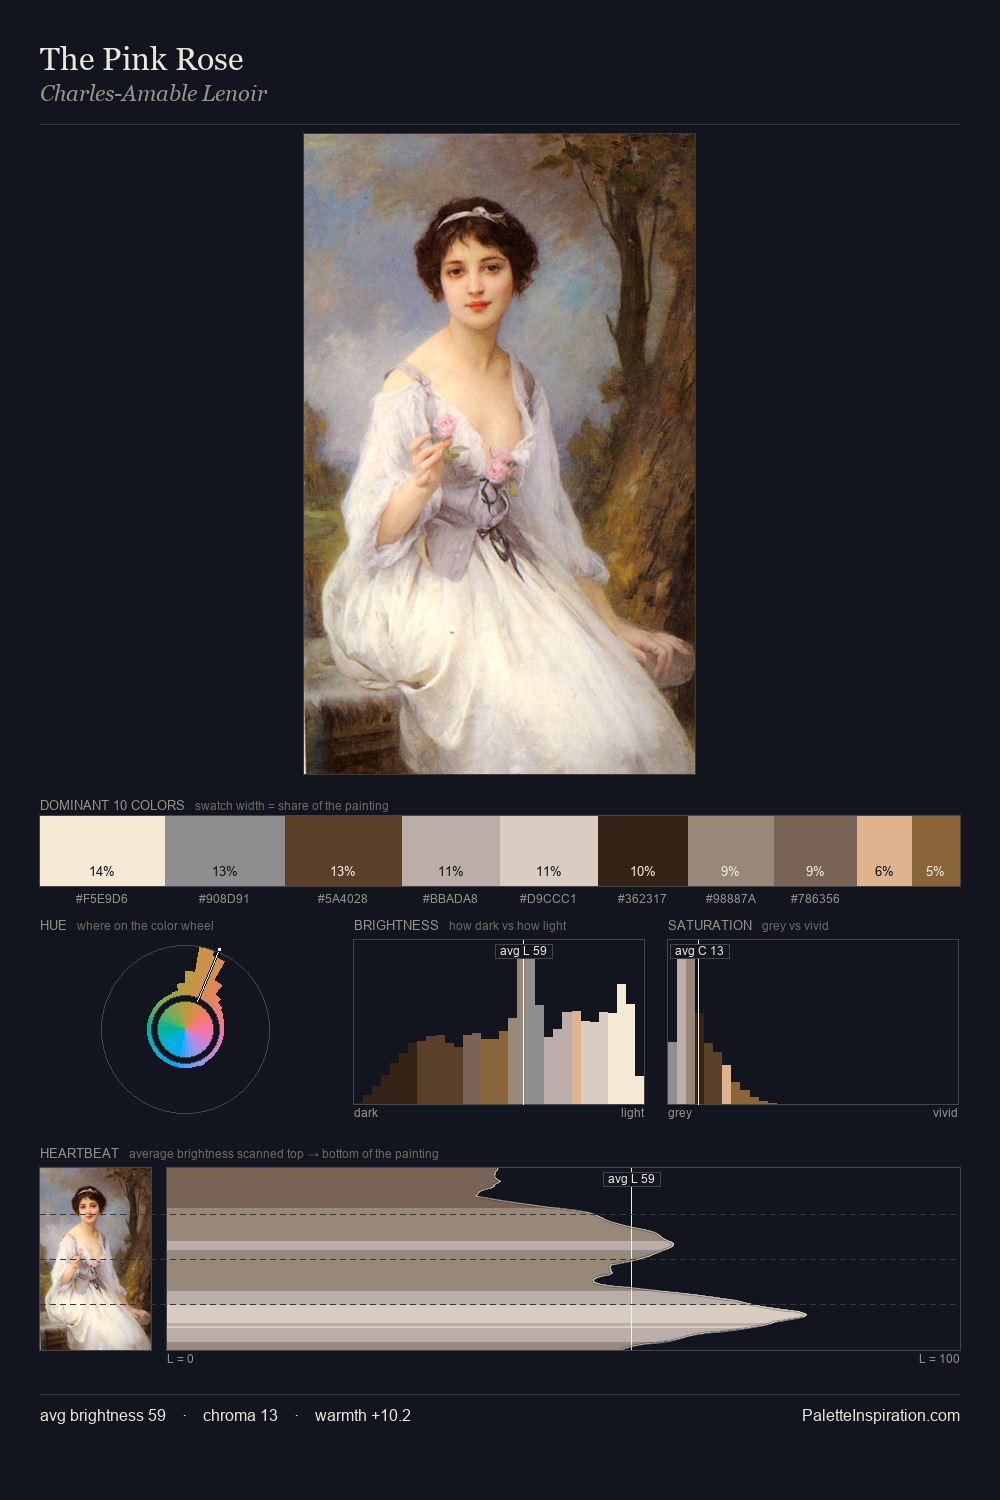Viewport: 1000px width, 1500px height.
Task: Click the 'SATURATION' section heading
Action: click(x=710, y=925)
